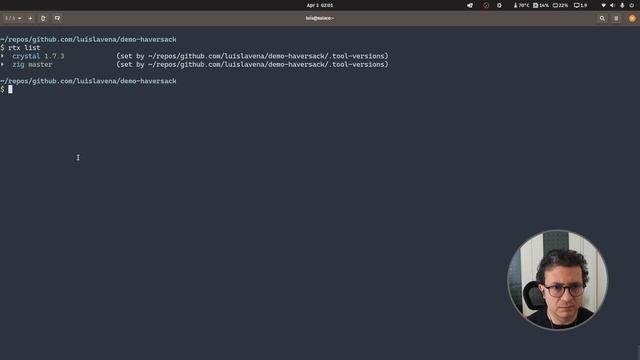
Task: Click the memory 22% indicator
Action: (x=560, y=5)
